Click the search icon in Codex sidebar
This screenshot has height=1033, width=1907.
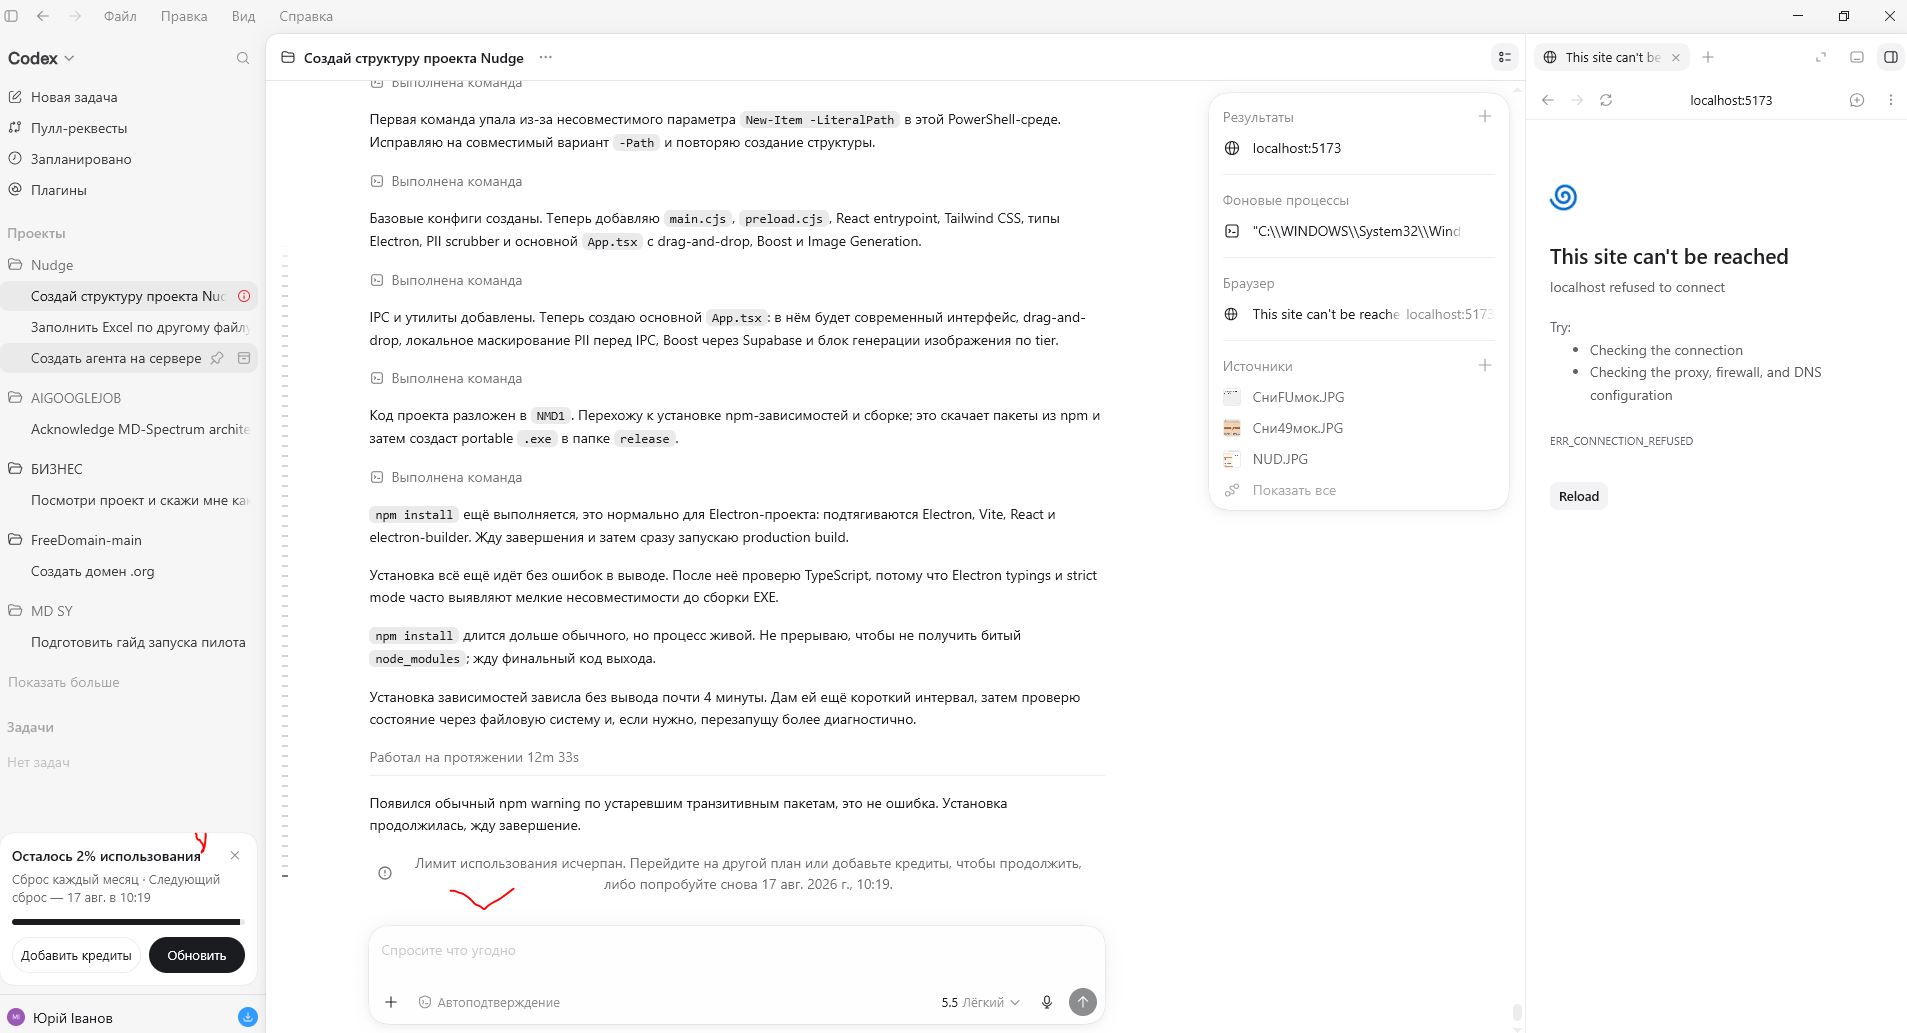pyautogui.click(x=242, y=58)
